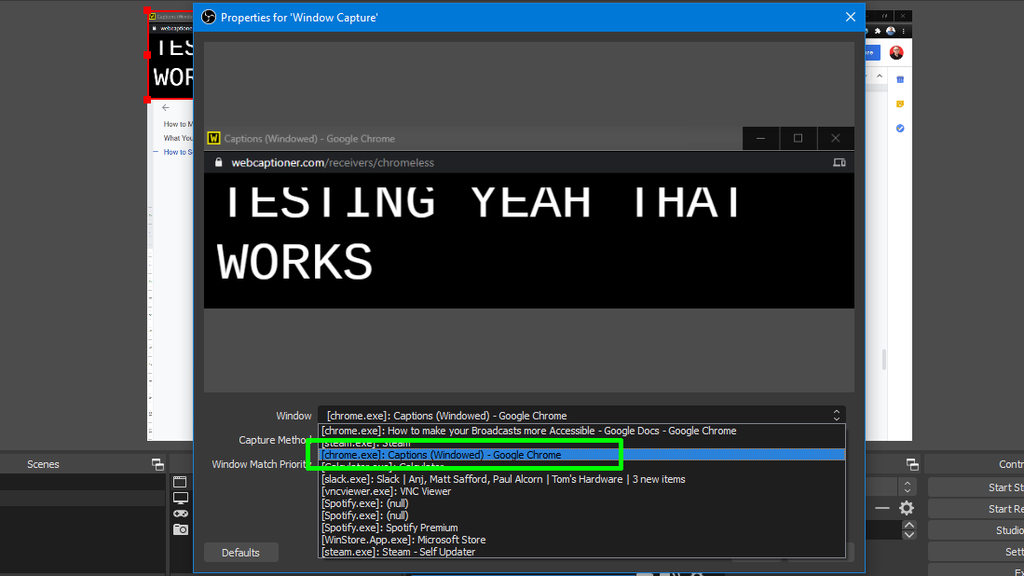Adjust the horizontal volume slider in the mixer
This screenshot has width=1024, height=576.
coord(881,508)
